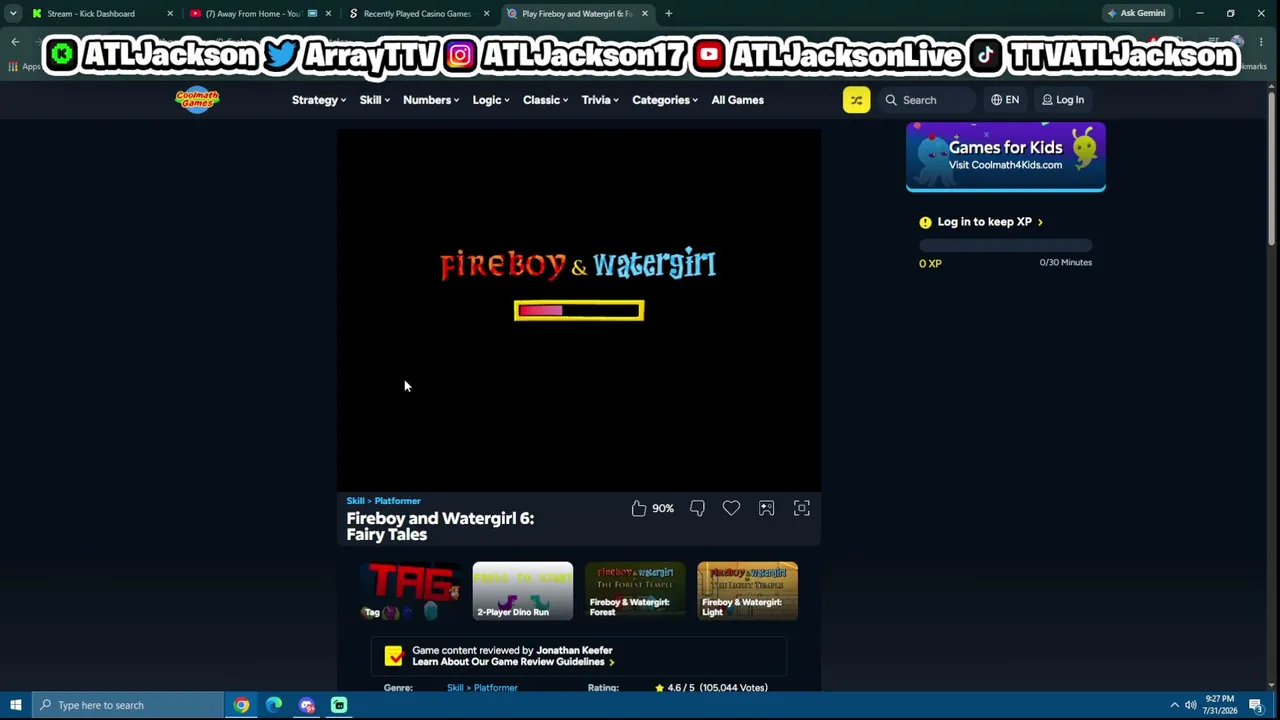Expand the Categories menu
This screenshot has width=1280, height=720.
(665, 100)
